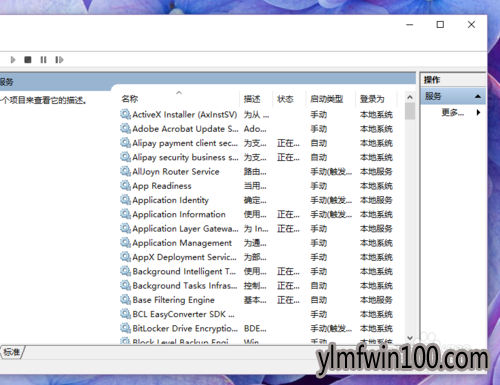Viewport: 500px width, 385px height.
Task: Sort services by the 状态 column header
Action: [x=285, y=99]
